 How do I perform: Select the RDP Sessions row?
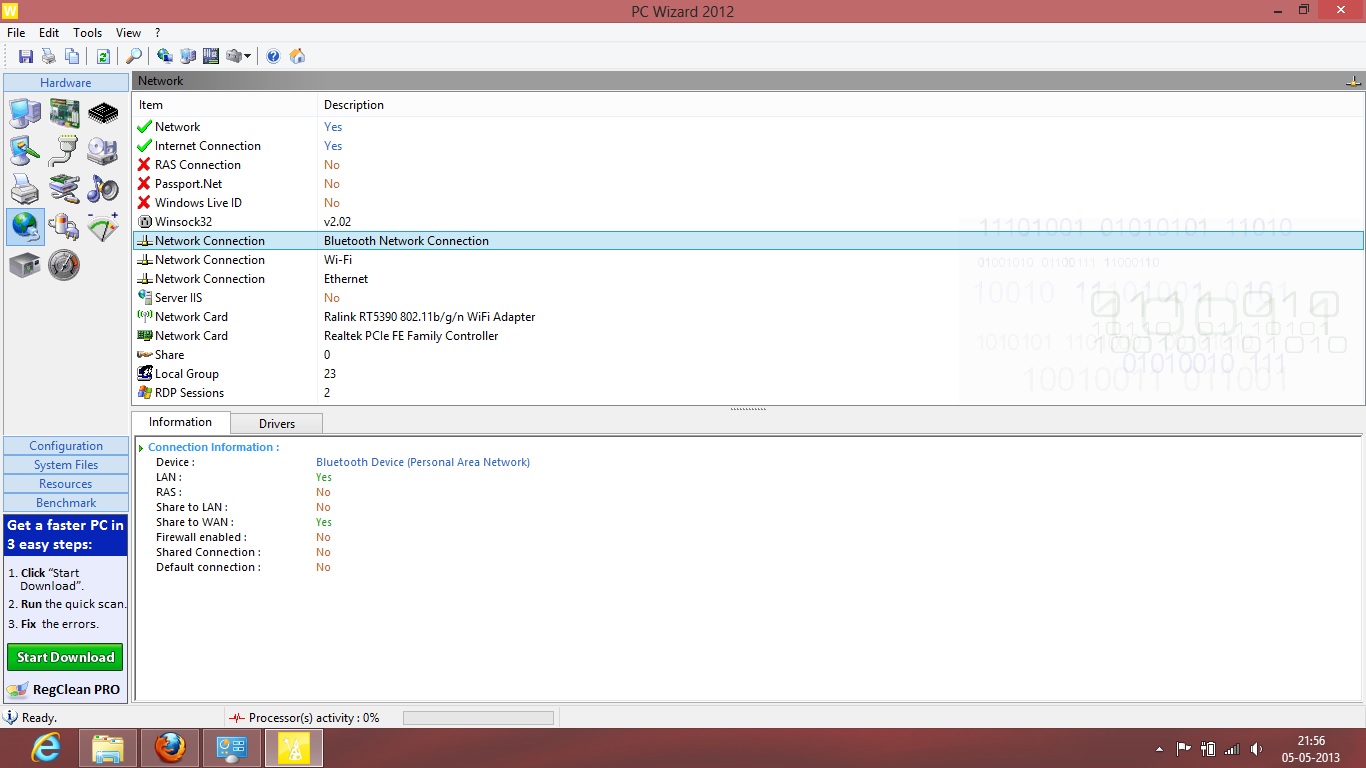click(x=748, y=393)
